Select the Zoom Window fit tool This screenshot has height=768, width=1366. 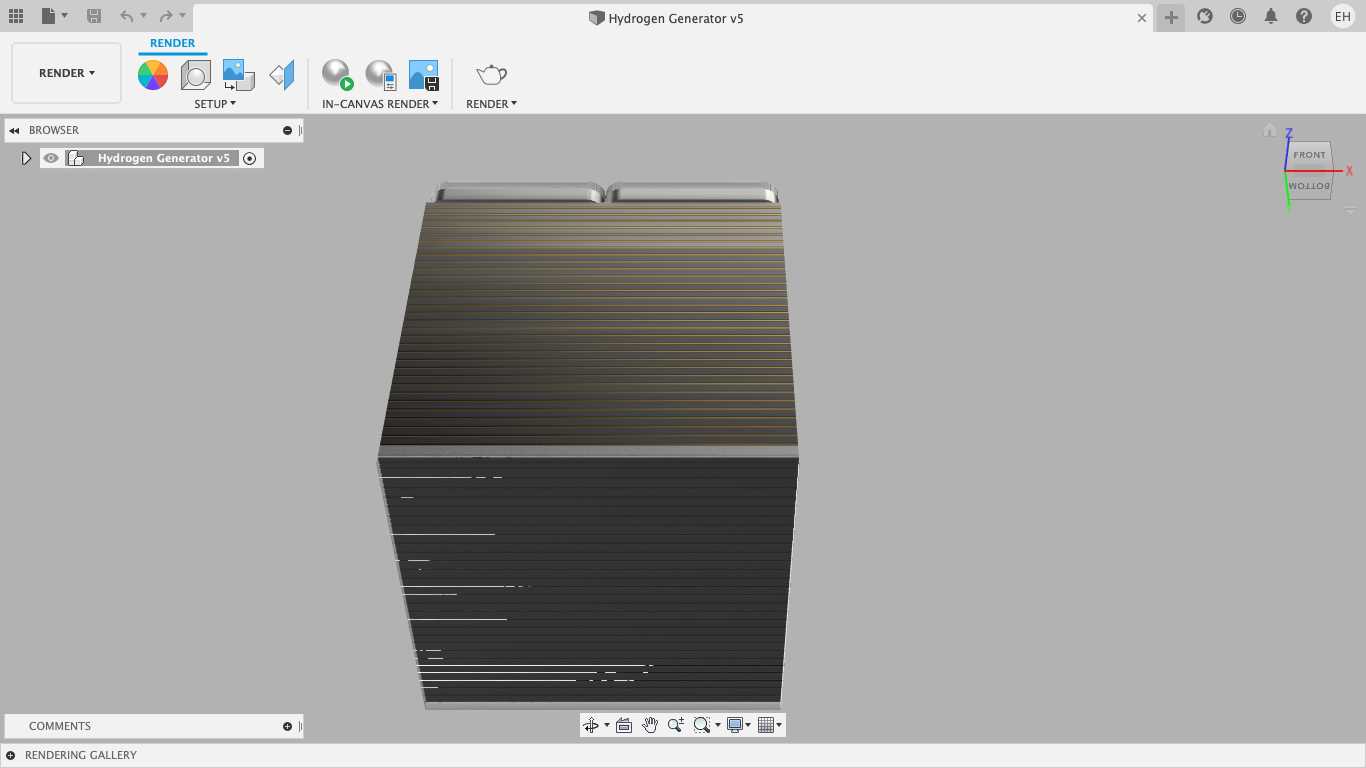(x=701, y=725)
